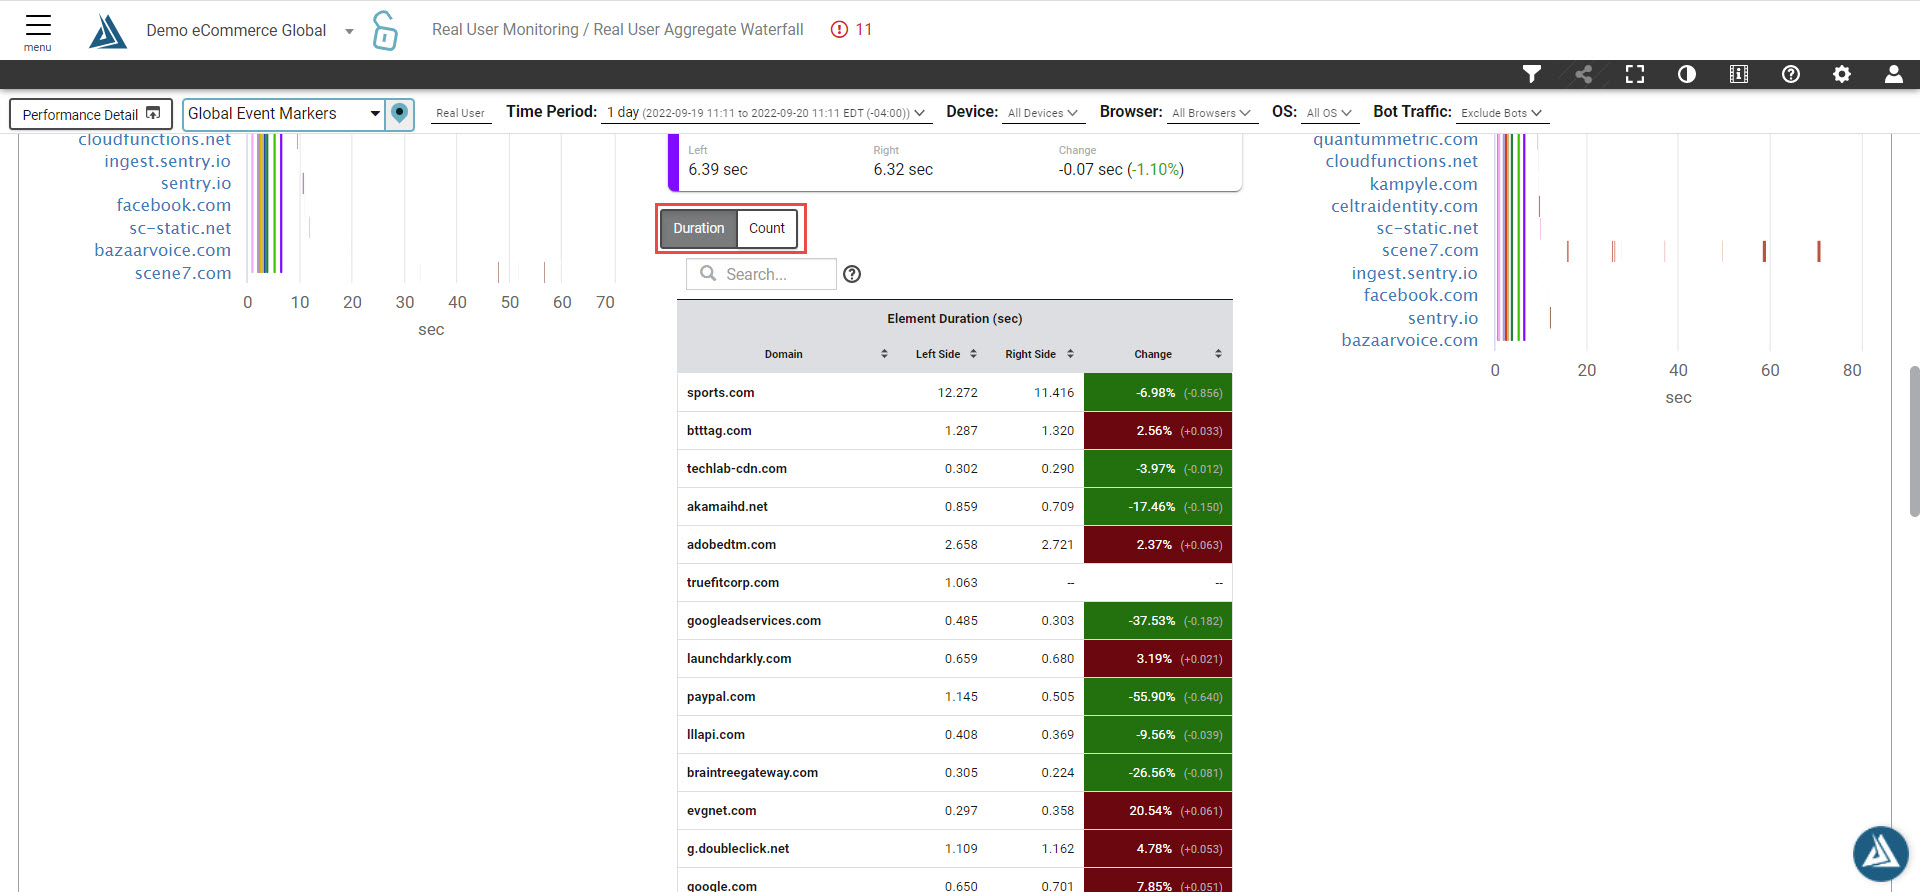This screenshot has width=1920, height=892.
Task: Click the techlab-cdn.com domain cell
Action: [x=737, y=468]
